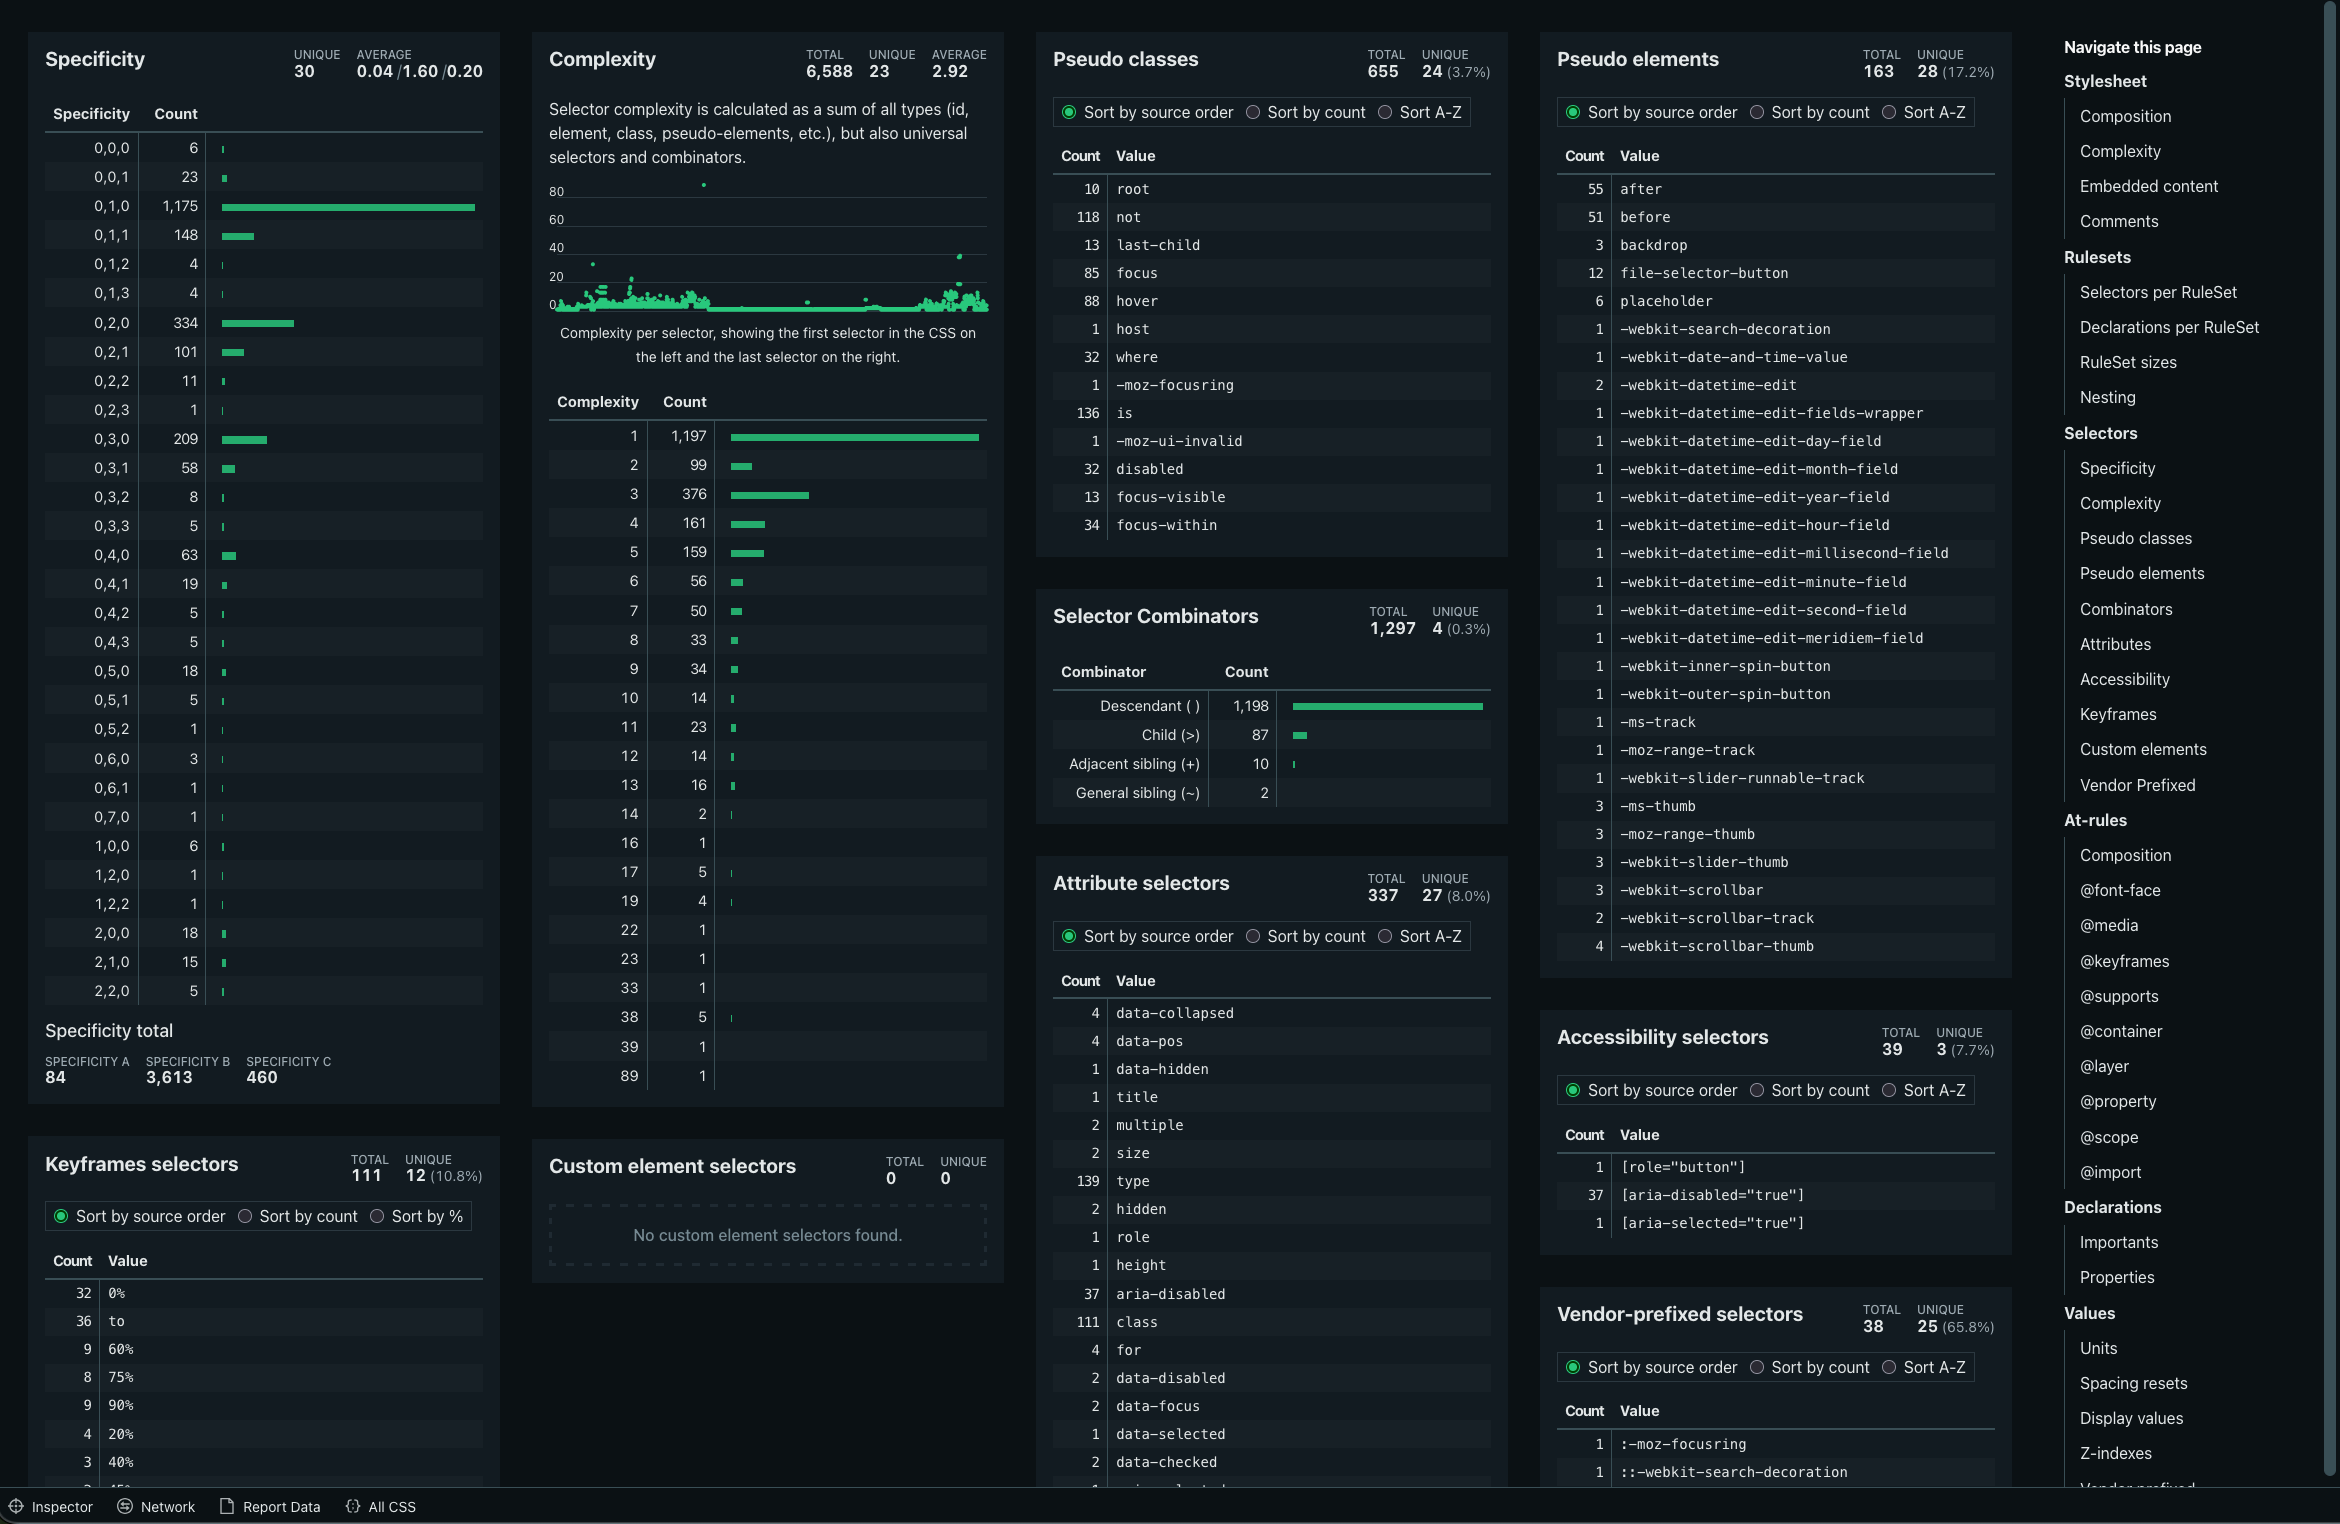Go to @layer section
The image size is (2340, 1524).
[2104, 1066]
